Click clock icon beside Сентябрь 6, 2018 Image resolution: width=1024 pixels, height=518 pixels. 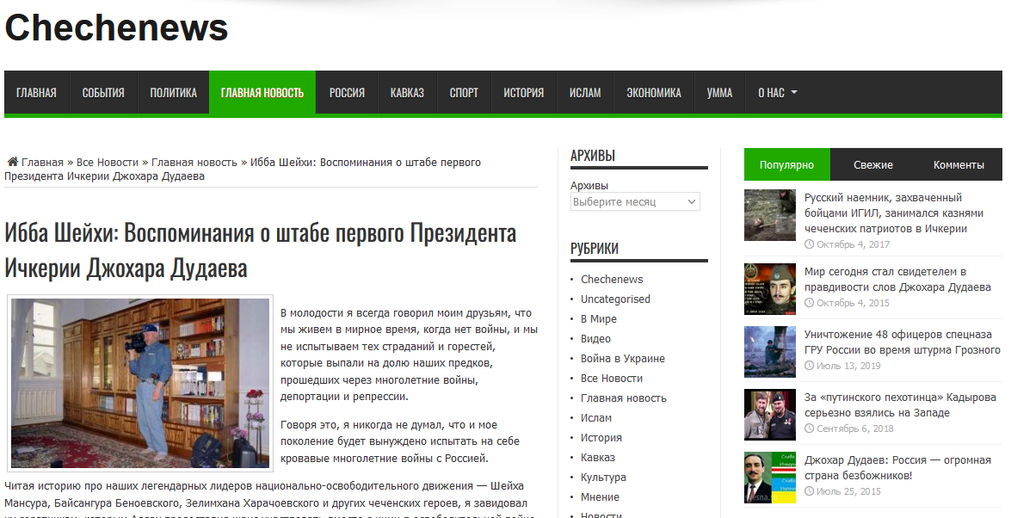[x=809, y=429]
